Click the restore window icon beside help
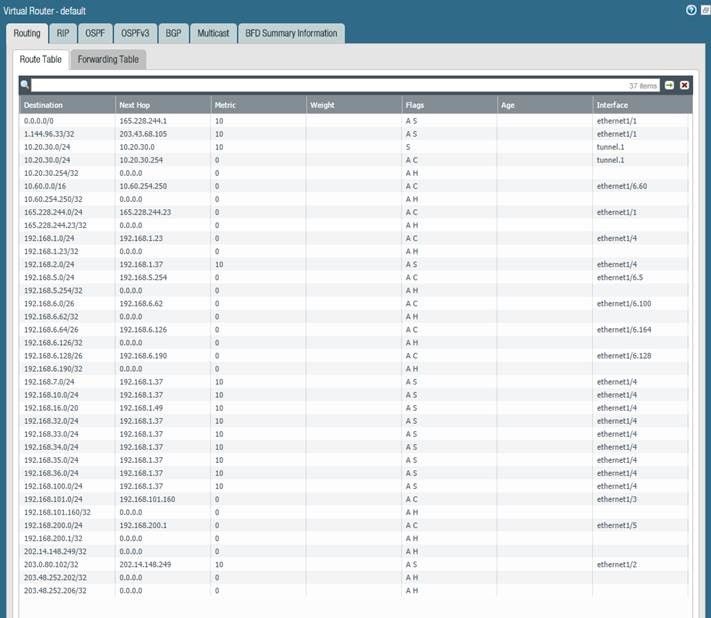711x618 pixels. coord(704,10)
